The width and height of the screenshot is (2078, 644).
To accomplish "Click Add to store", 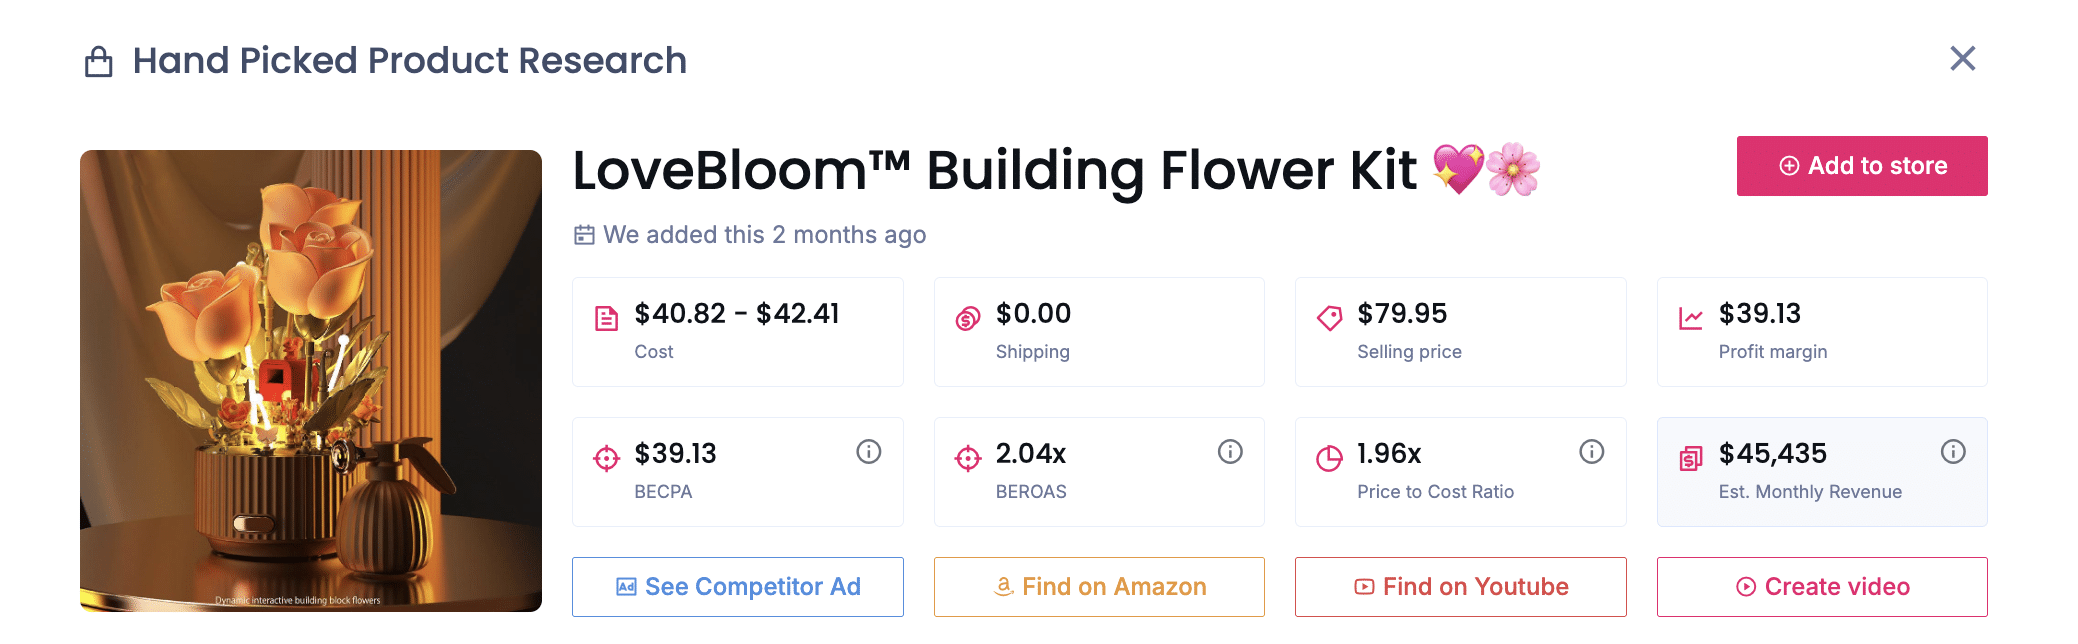I will click(x=1861, y=166).
